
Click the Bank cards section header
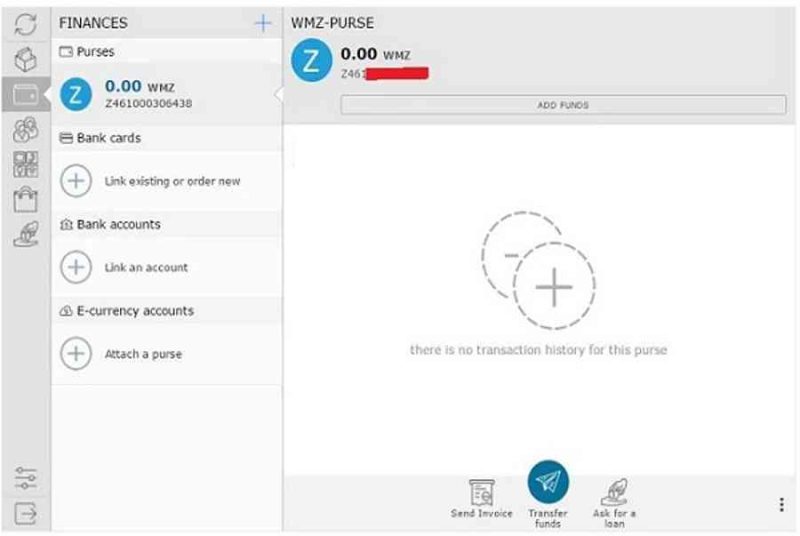tap(167, 138)
